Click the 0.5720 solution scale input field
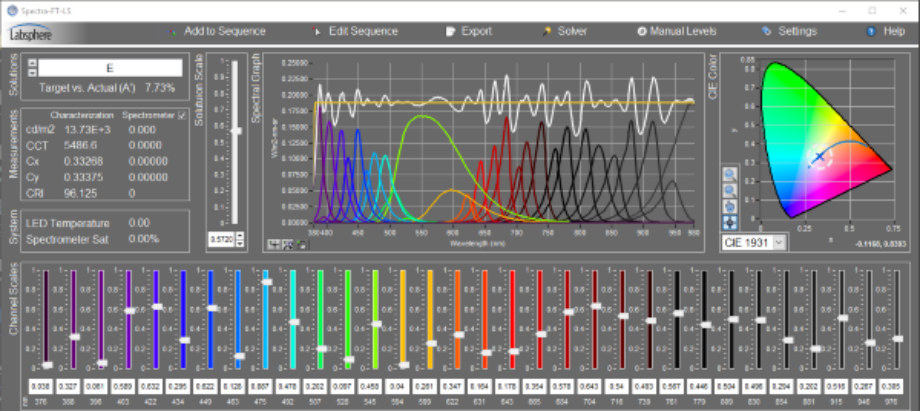Screen dimensions: 921x412 point(219,240)
